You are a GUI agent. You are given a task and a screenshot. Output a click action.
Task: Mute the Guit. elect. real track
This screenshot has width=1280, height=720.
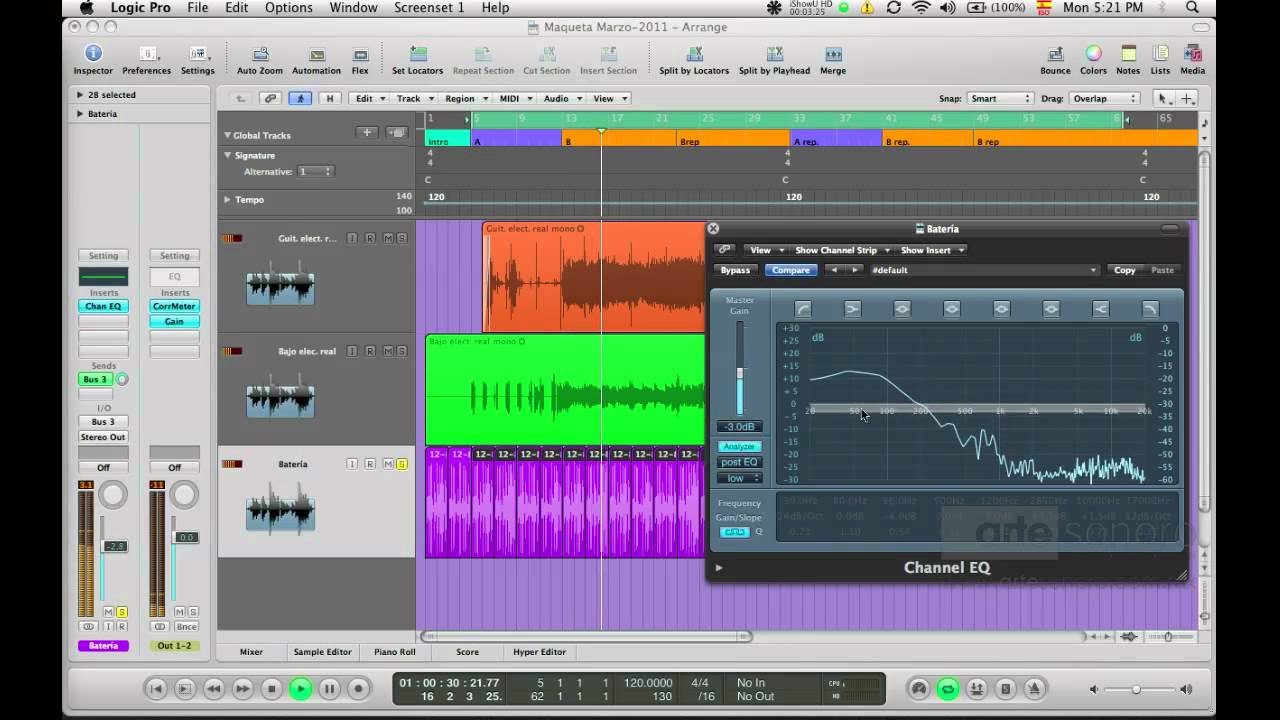[388, 238]
